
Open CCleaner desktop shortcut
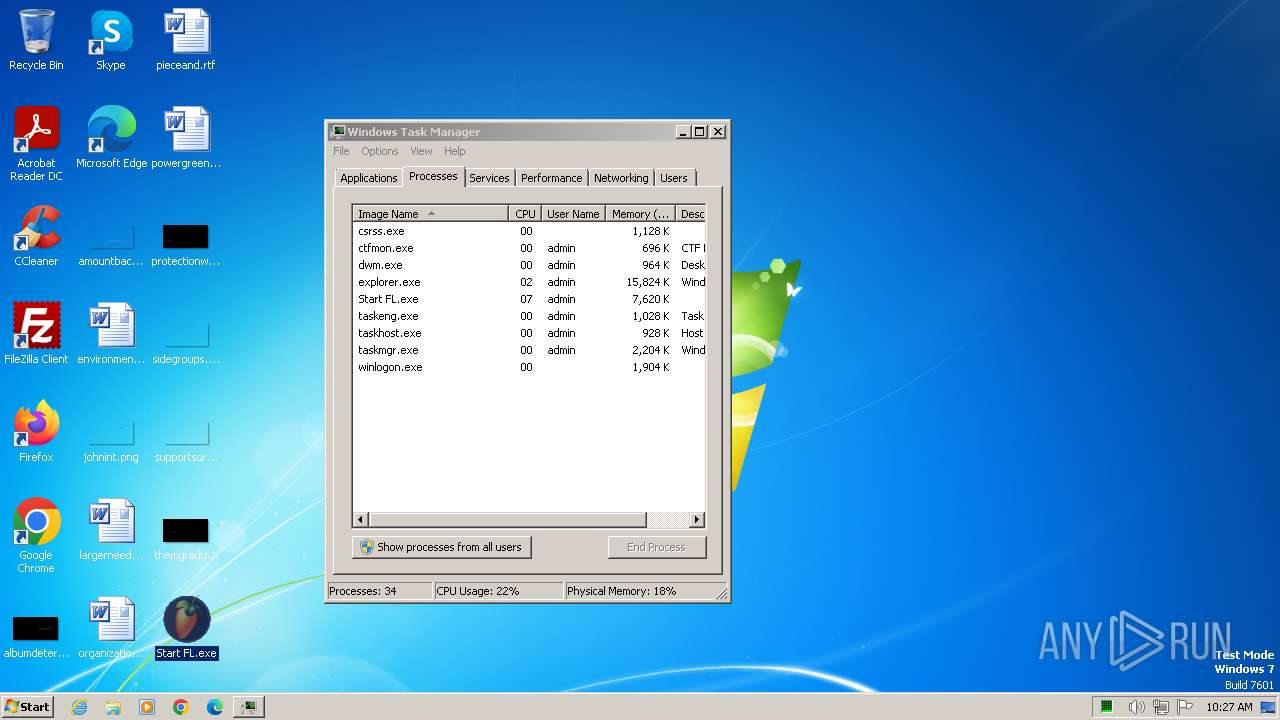coord(36,236)
